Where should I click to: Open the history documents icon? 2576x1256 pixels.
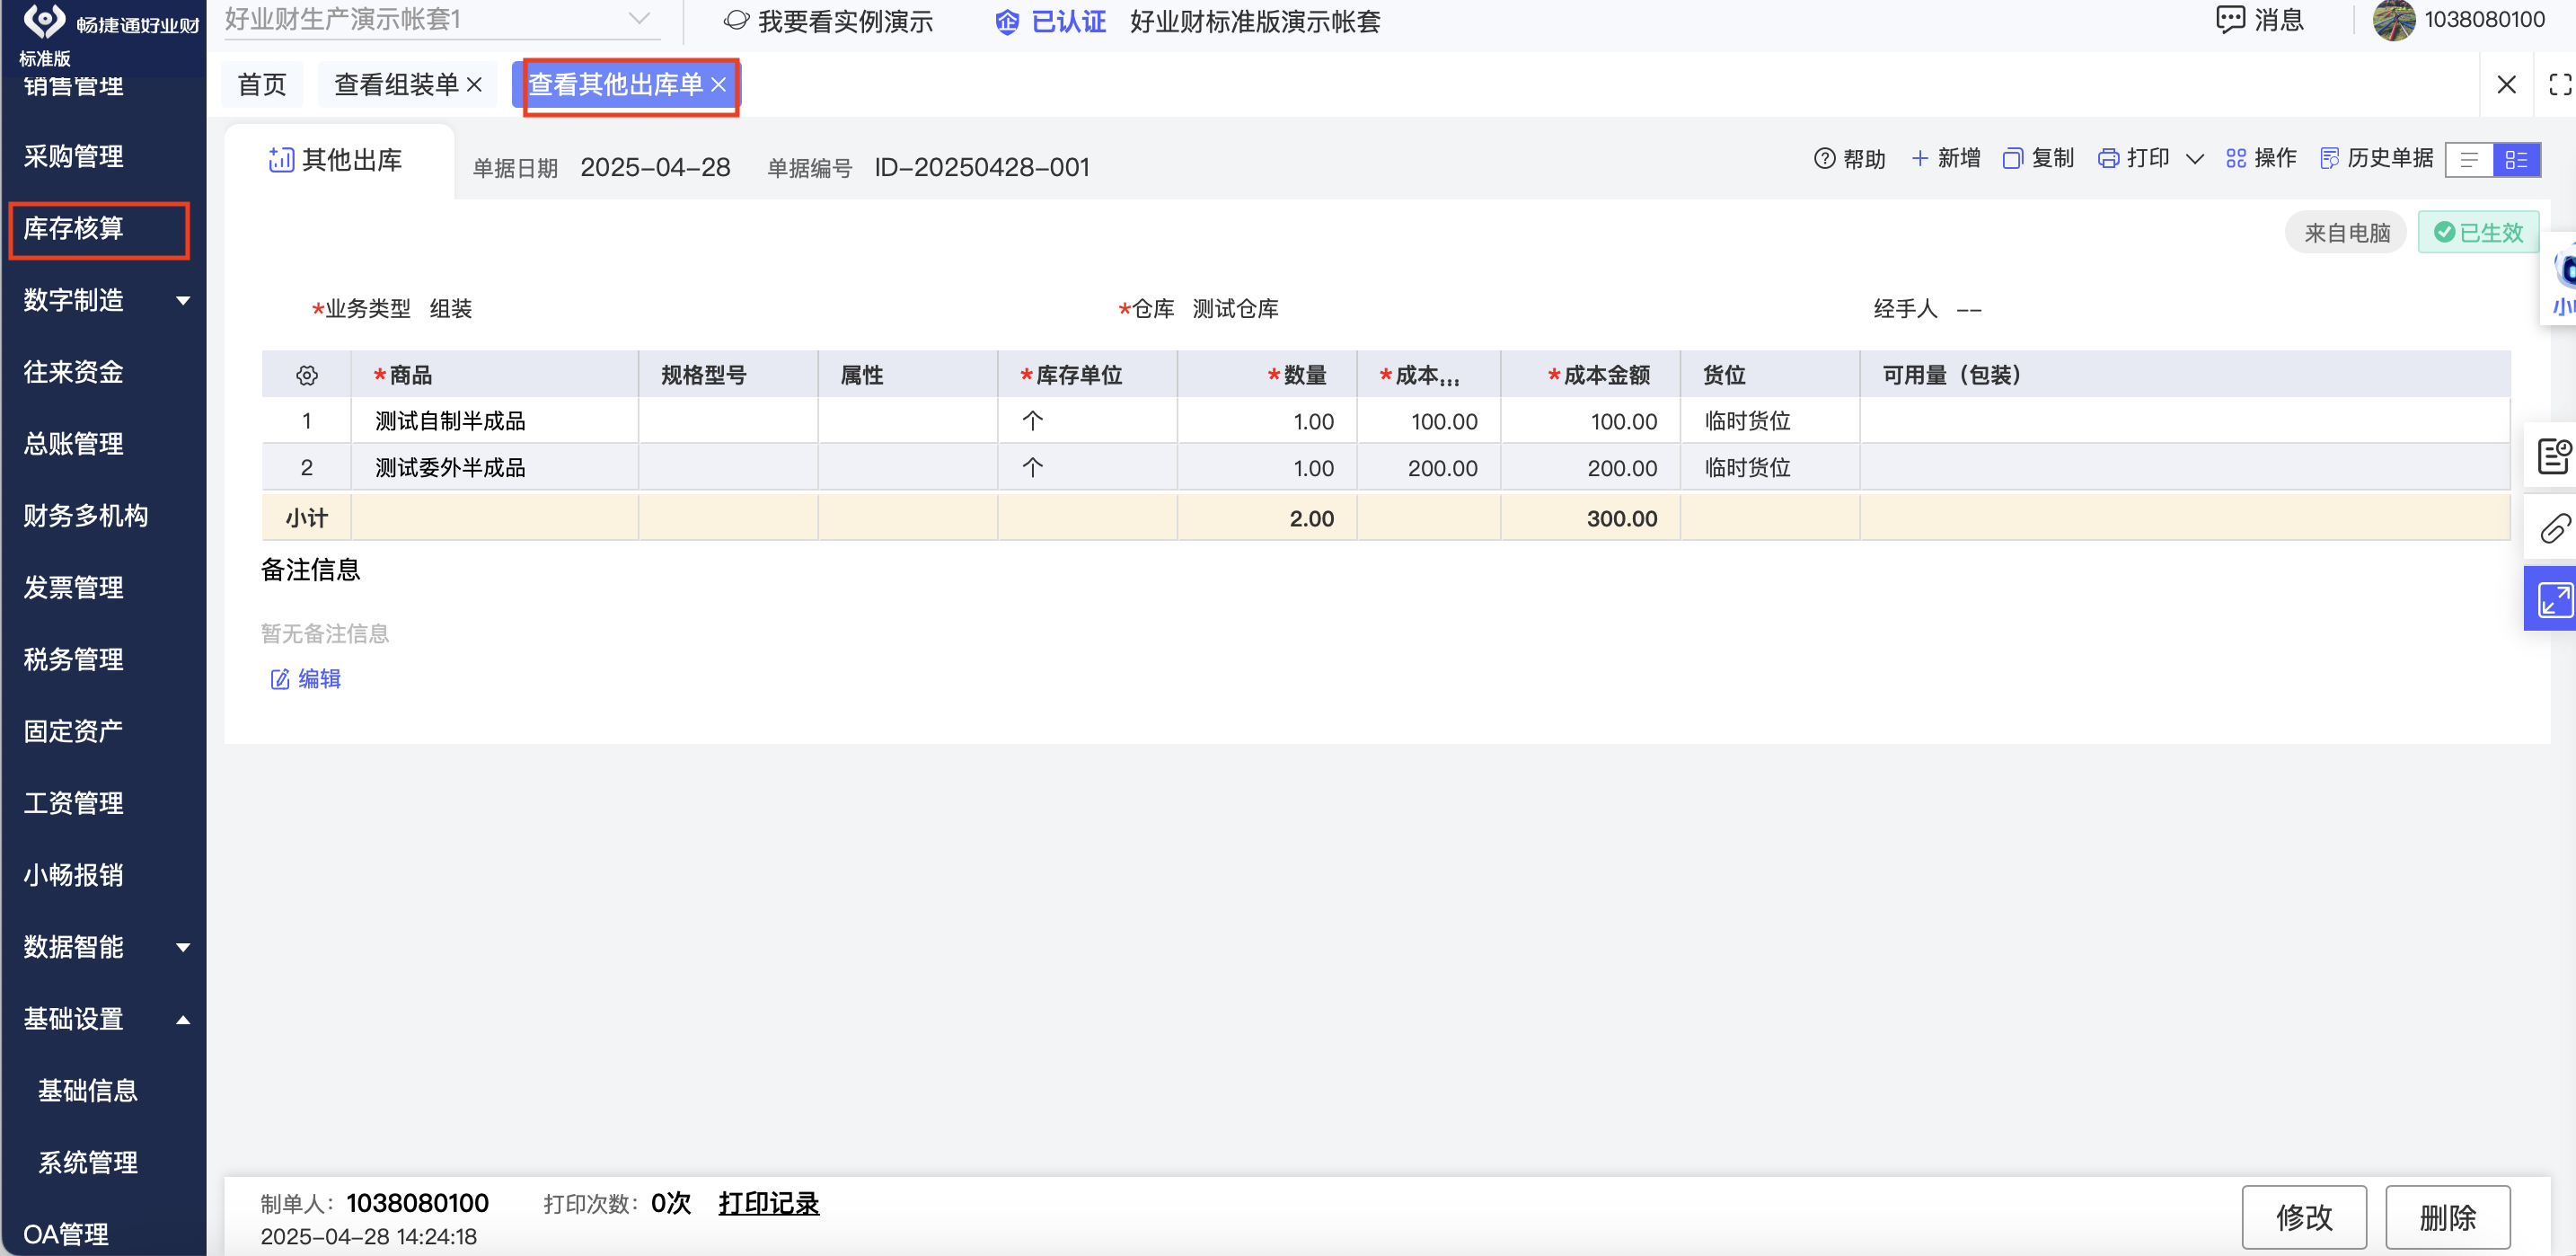pyautogui.click(x=2329, y=158)
